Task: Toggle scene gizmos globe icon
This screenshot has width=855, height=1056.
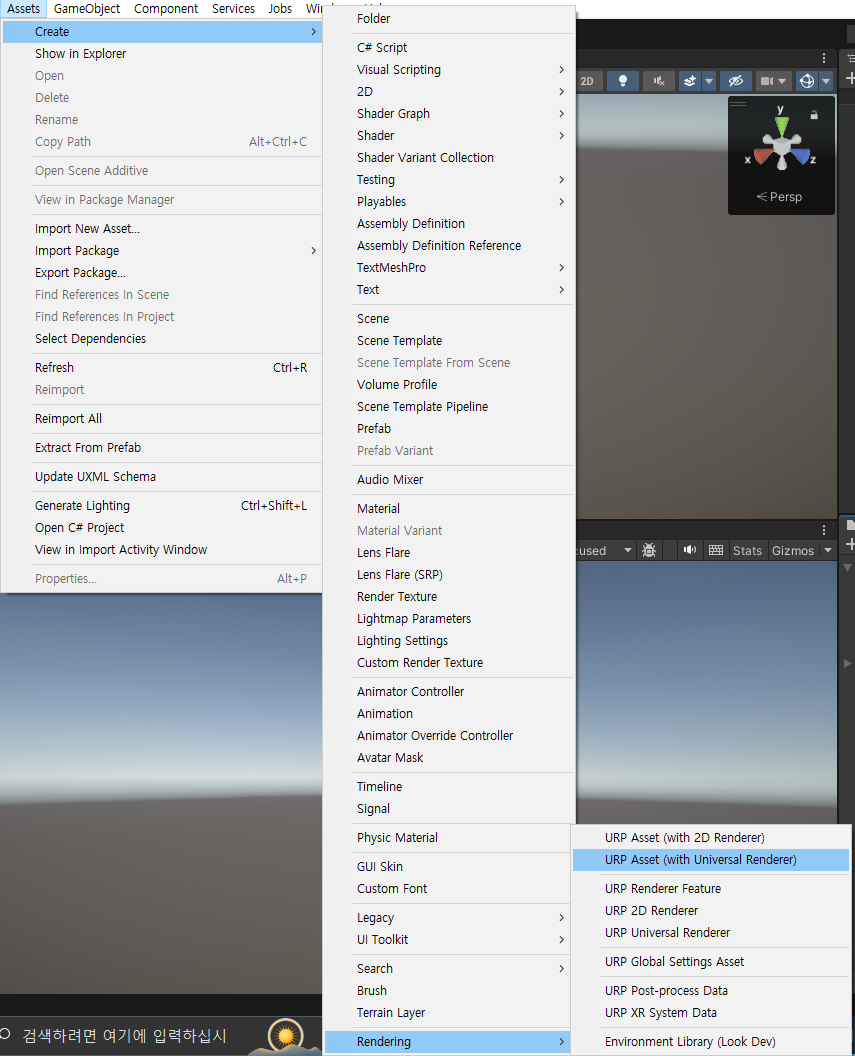Action: 807,81
